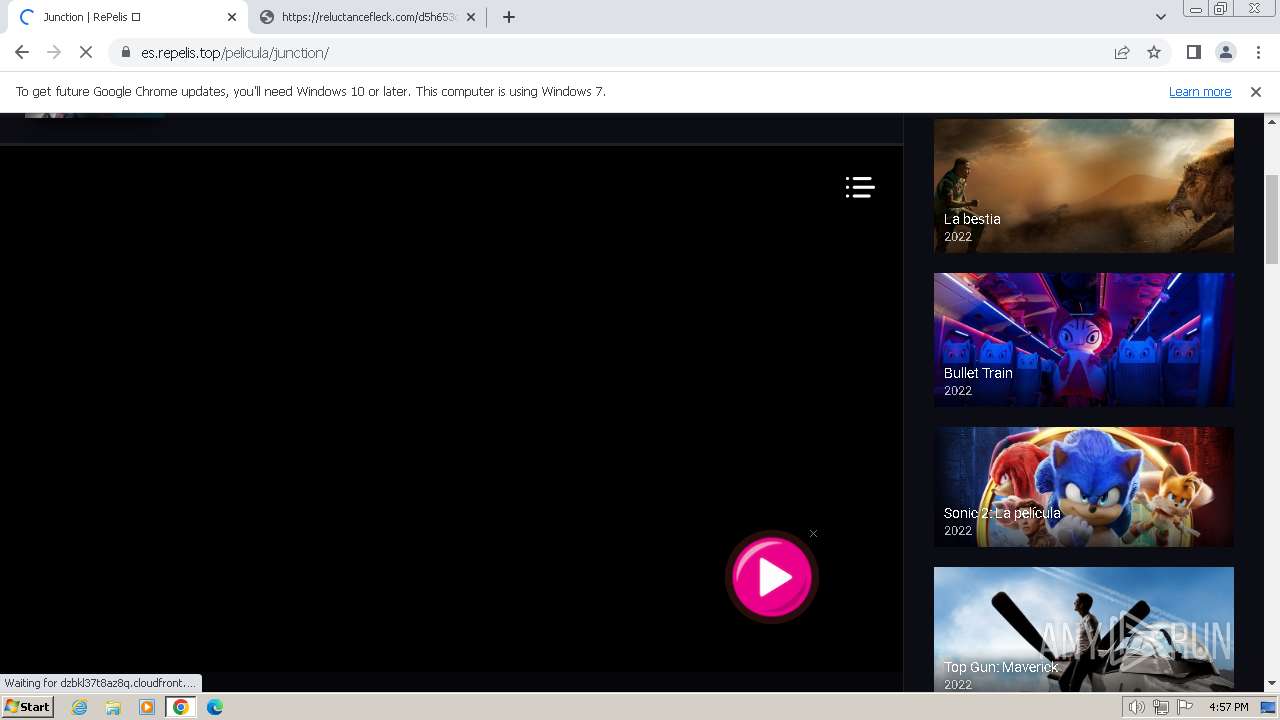Image resolution: width=1280 pixels, height=720 pixels.
Task: Open the player playlist menu icon
Action: 860,187
